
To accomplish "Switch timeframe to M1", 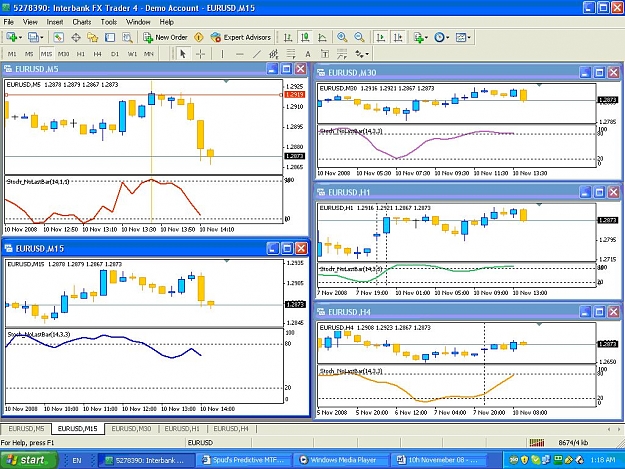I will [x=12, y=54].
